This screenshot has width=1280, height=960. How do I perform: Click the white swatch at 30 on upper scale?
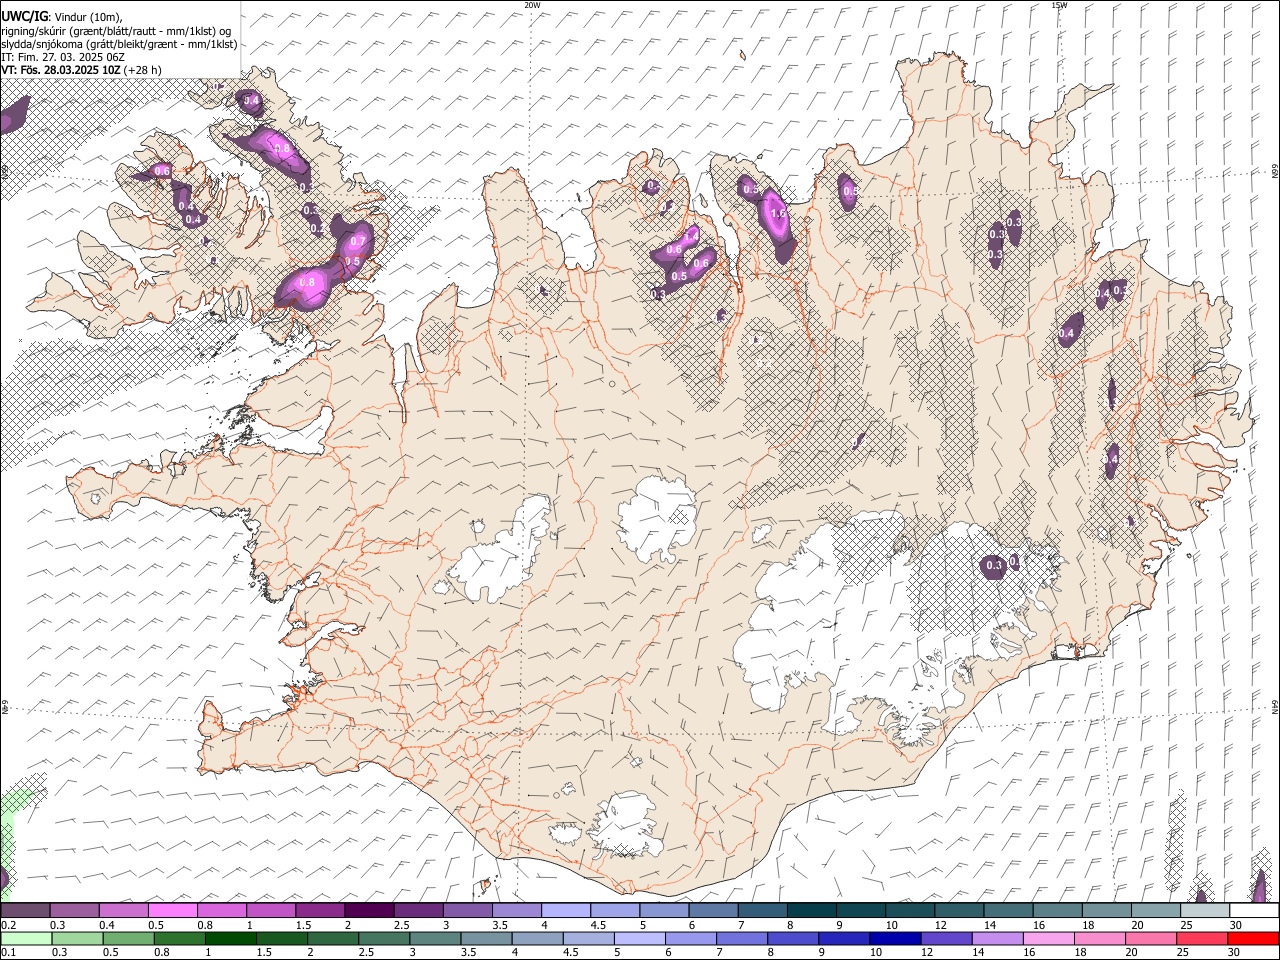pyautogui.click(x=1254, y=910)
